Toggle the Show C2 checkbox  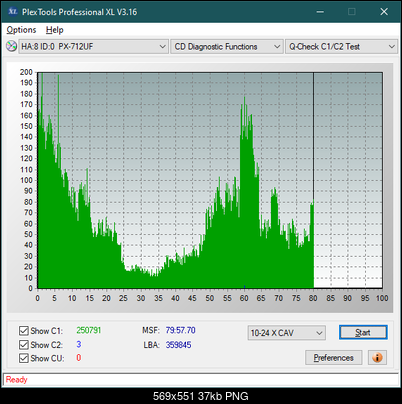(23, 344)
